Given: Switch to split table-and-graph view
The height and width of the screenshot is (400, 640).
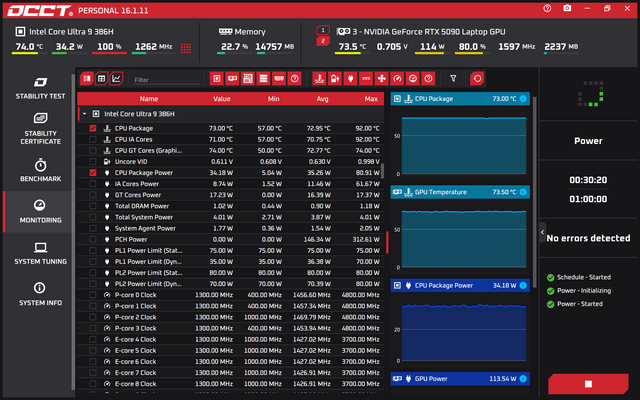Looking at the screenshot, I should click(87, 78).
